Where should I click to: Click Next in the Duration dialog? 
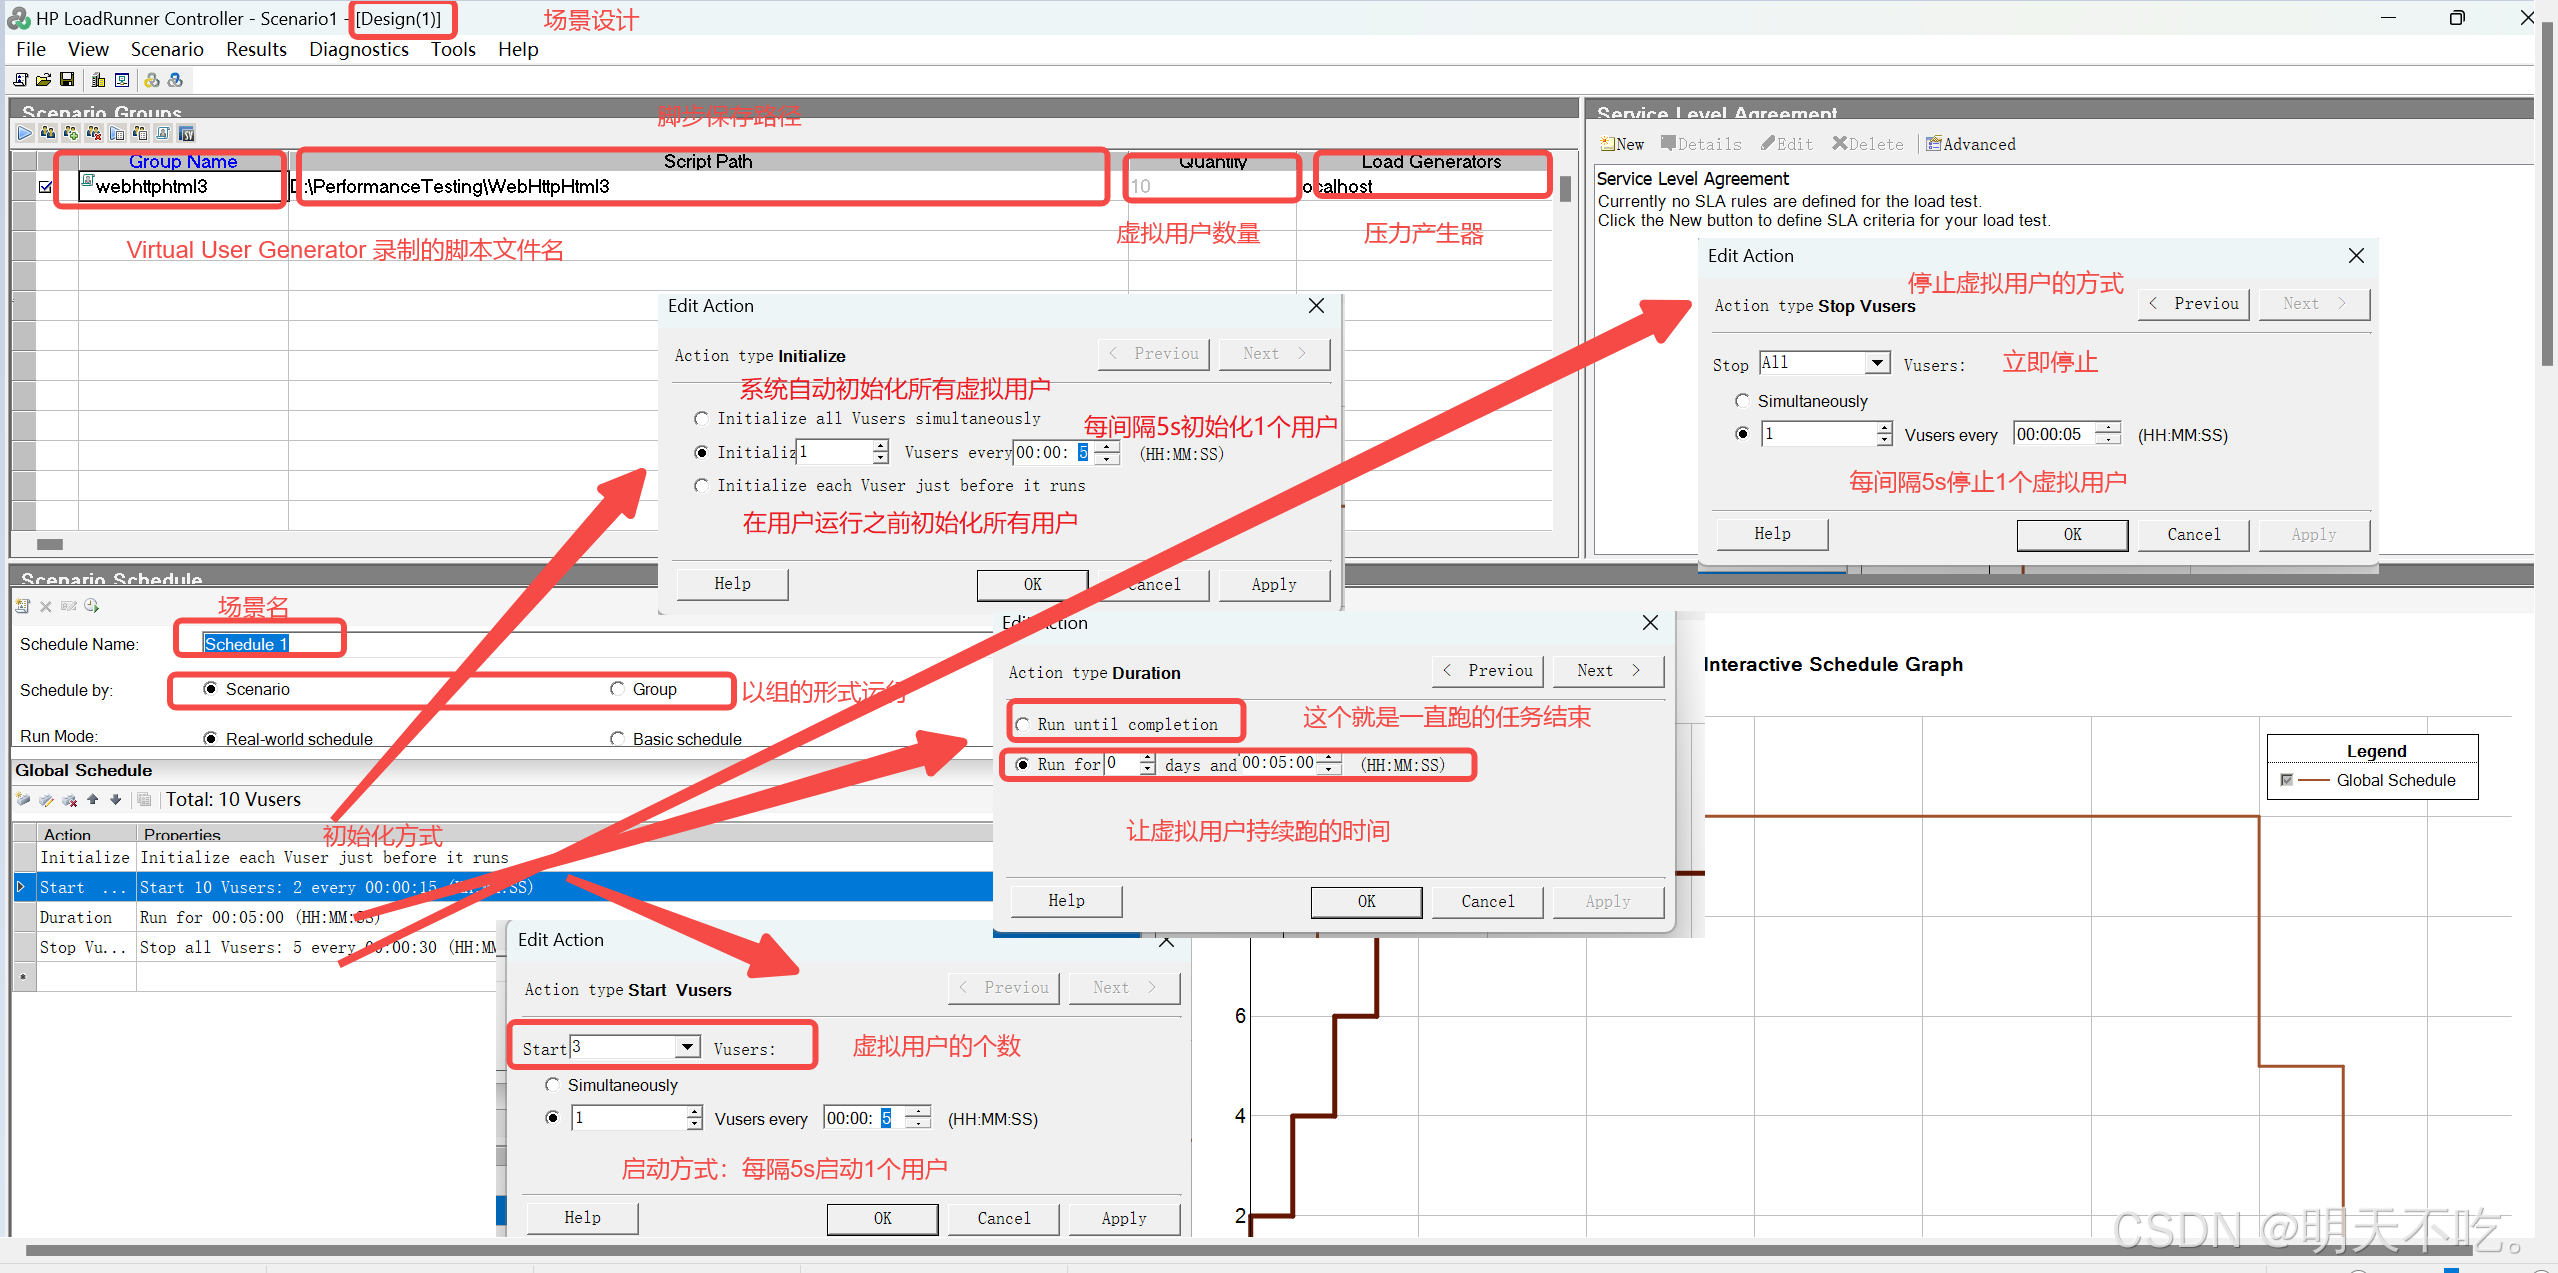click(1607, 670)
